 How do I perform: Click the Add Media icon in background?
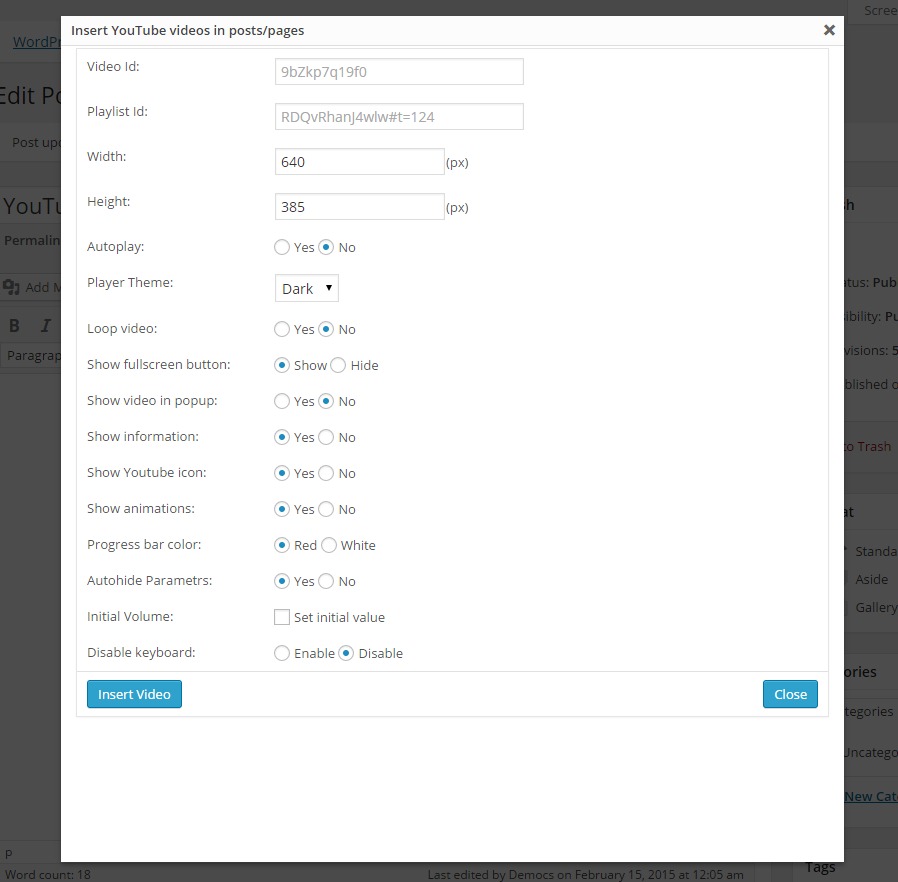11,287
